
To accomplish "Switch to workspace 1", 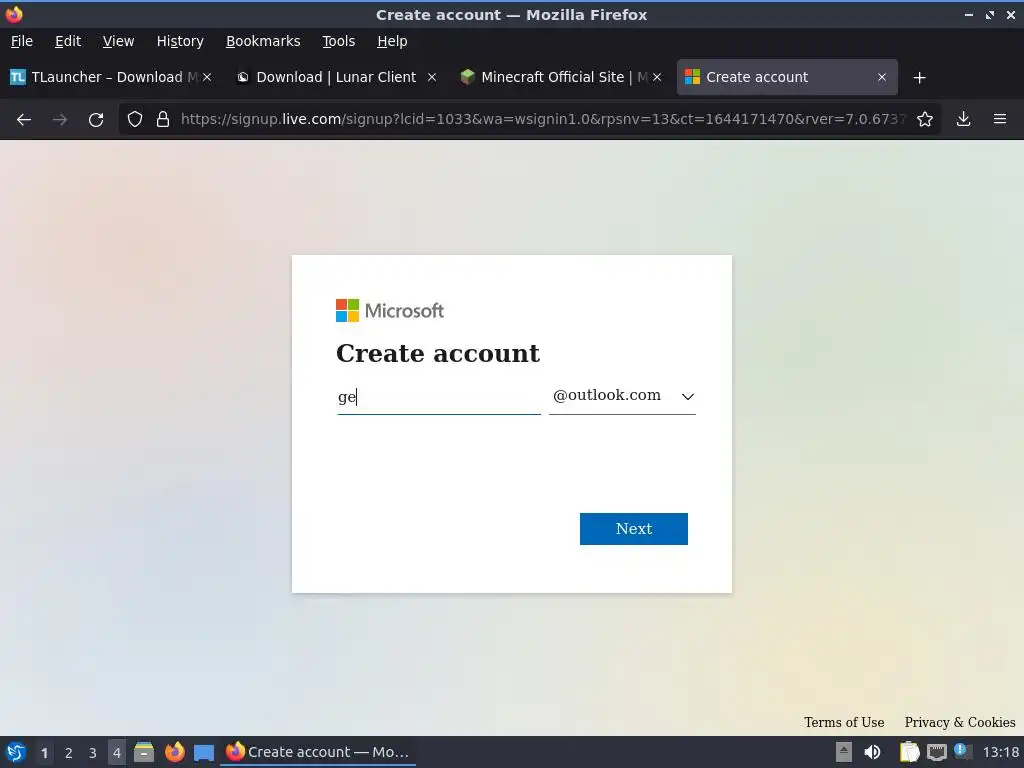I will pos(44,753).
